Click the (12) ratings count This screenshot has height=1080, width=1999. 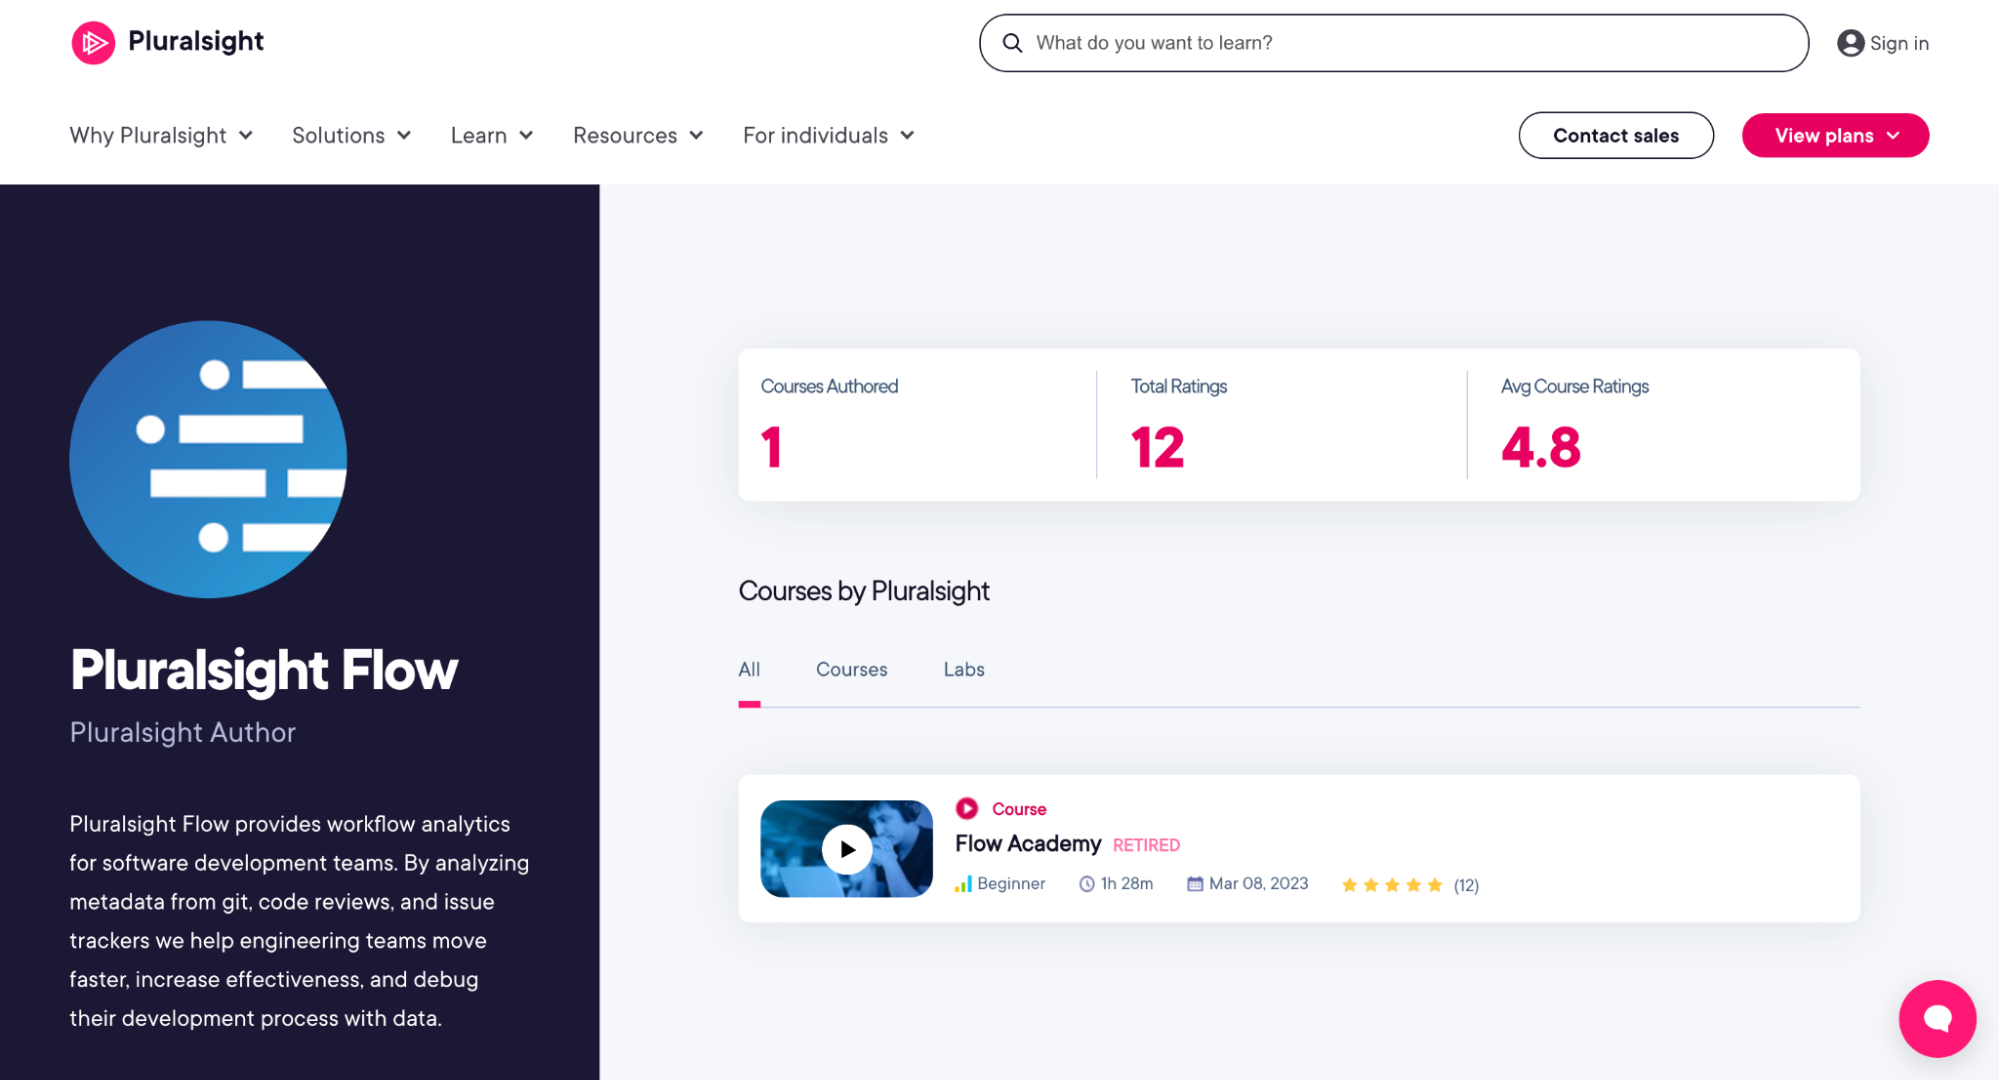tap(1466, 885)
